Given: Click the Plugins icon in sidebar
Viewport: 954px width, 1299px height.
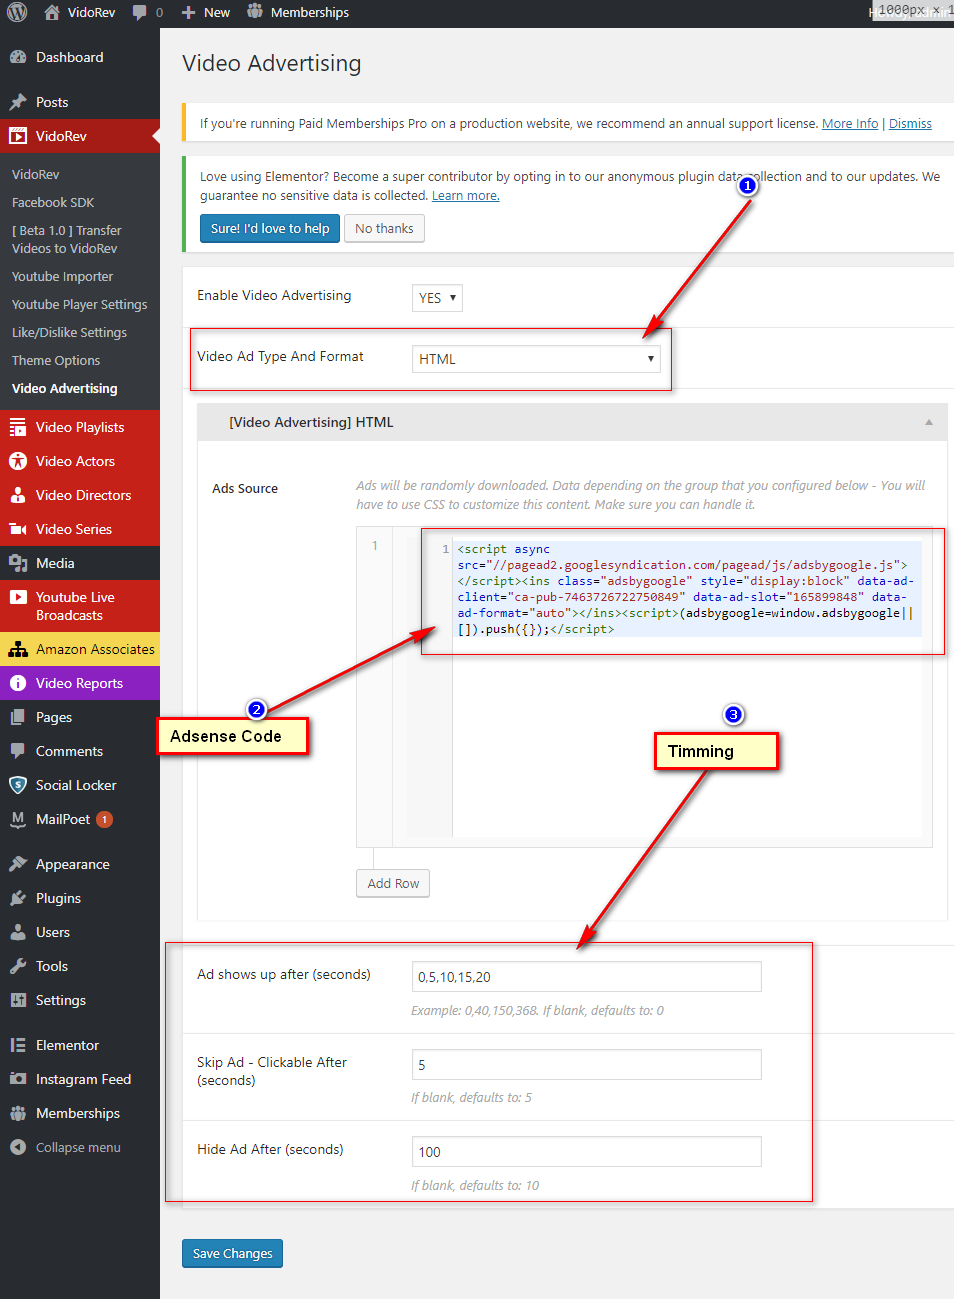Looking at the screenshot, I should [18, 898].
